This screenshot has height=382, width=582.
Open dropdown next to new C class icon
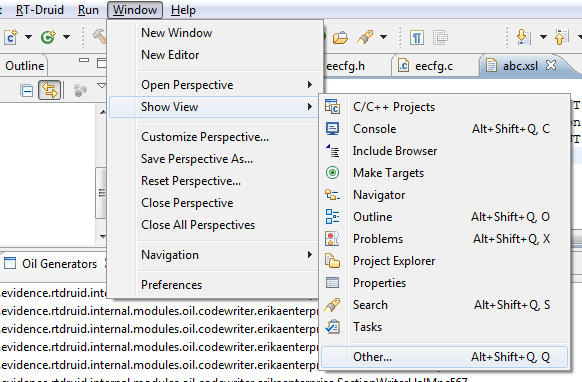[x=28, y=37]
